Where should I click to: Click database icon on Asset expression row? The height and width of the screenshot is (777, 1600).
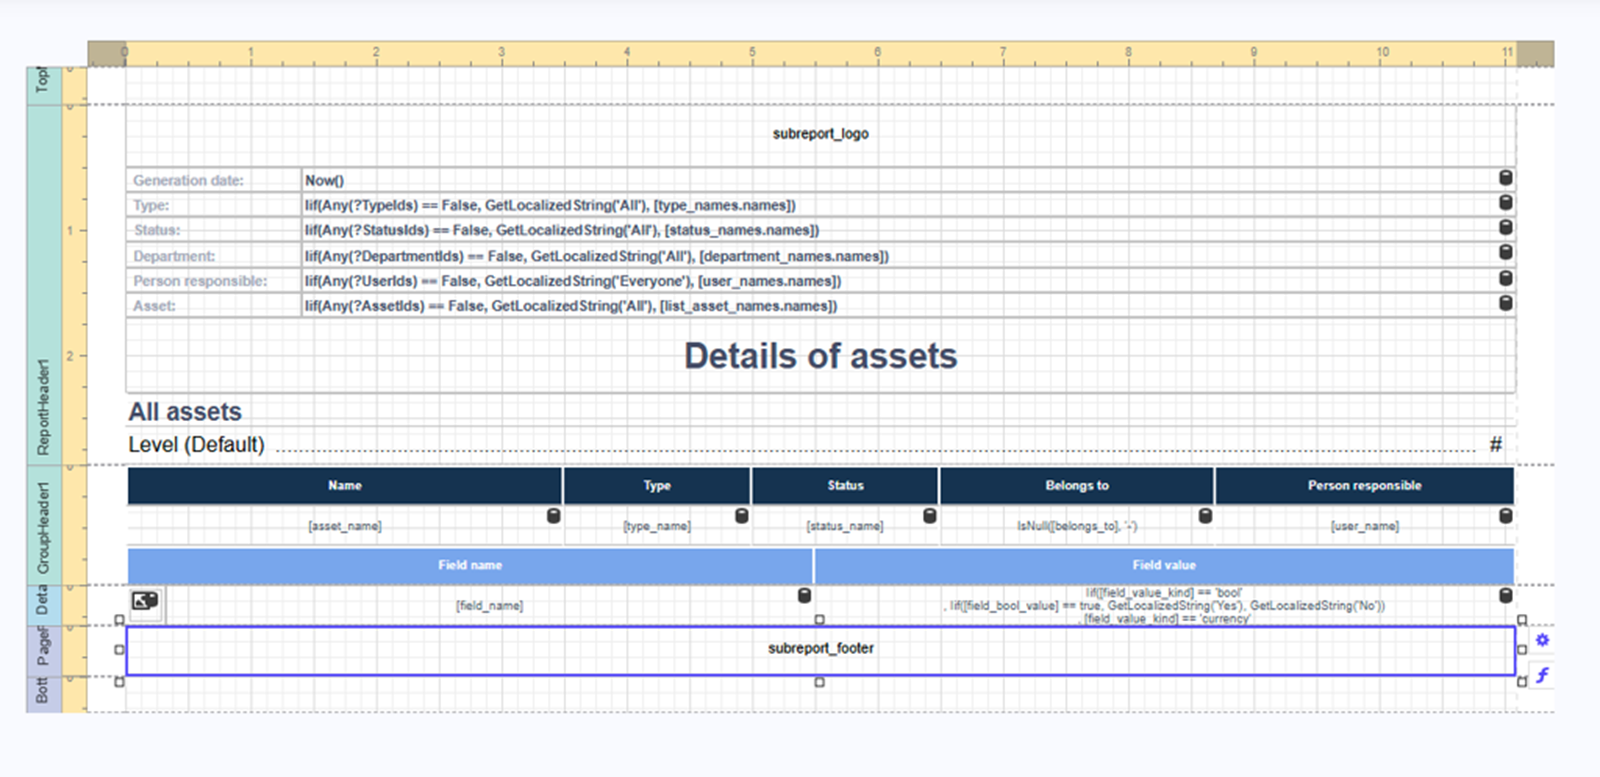pyautogui.click(x=1505, y=303)
